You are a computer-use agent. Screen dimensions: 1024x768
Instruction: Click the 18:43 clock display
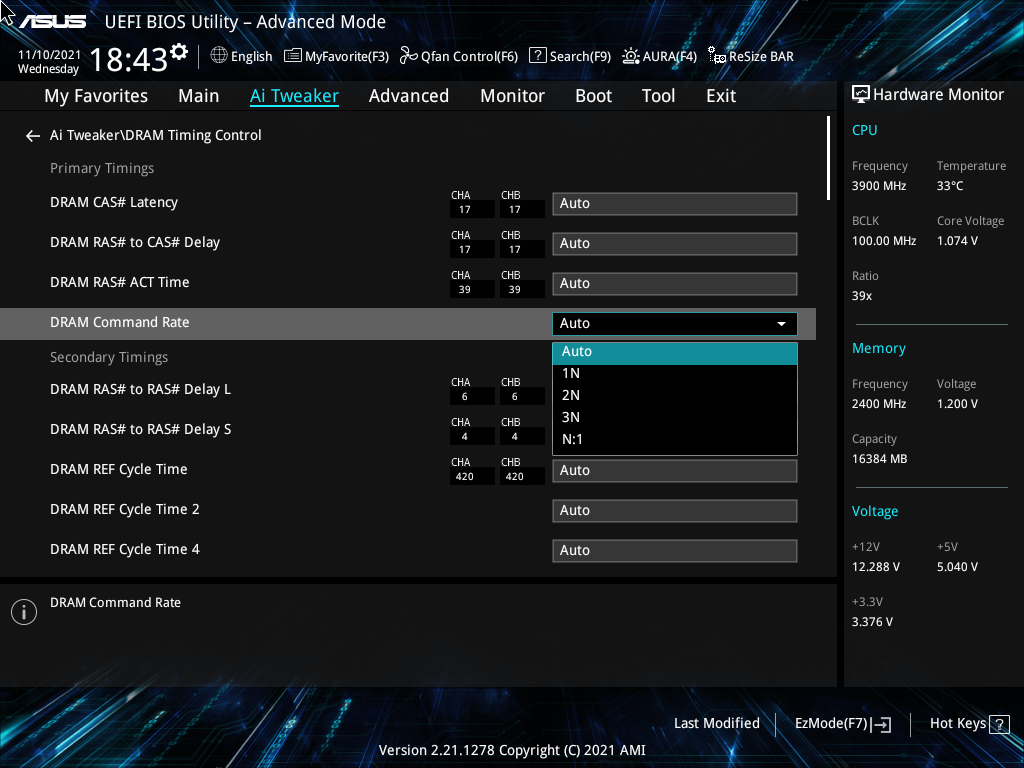pyautogui.click(x=129, y=60)
